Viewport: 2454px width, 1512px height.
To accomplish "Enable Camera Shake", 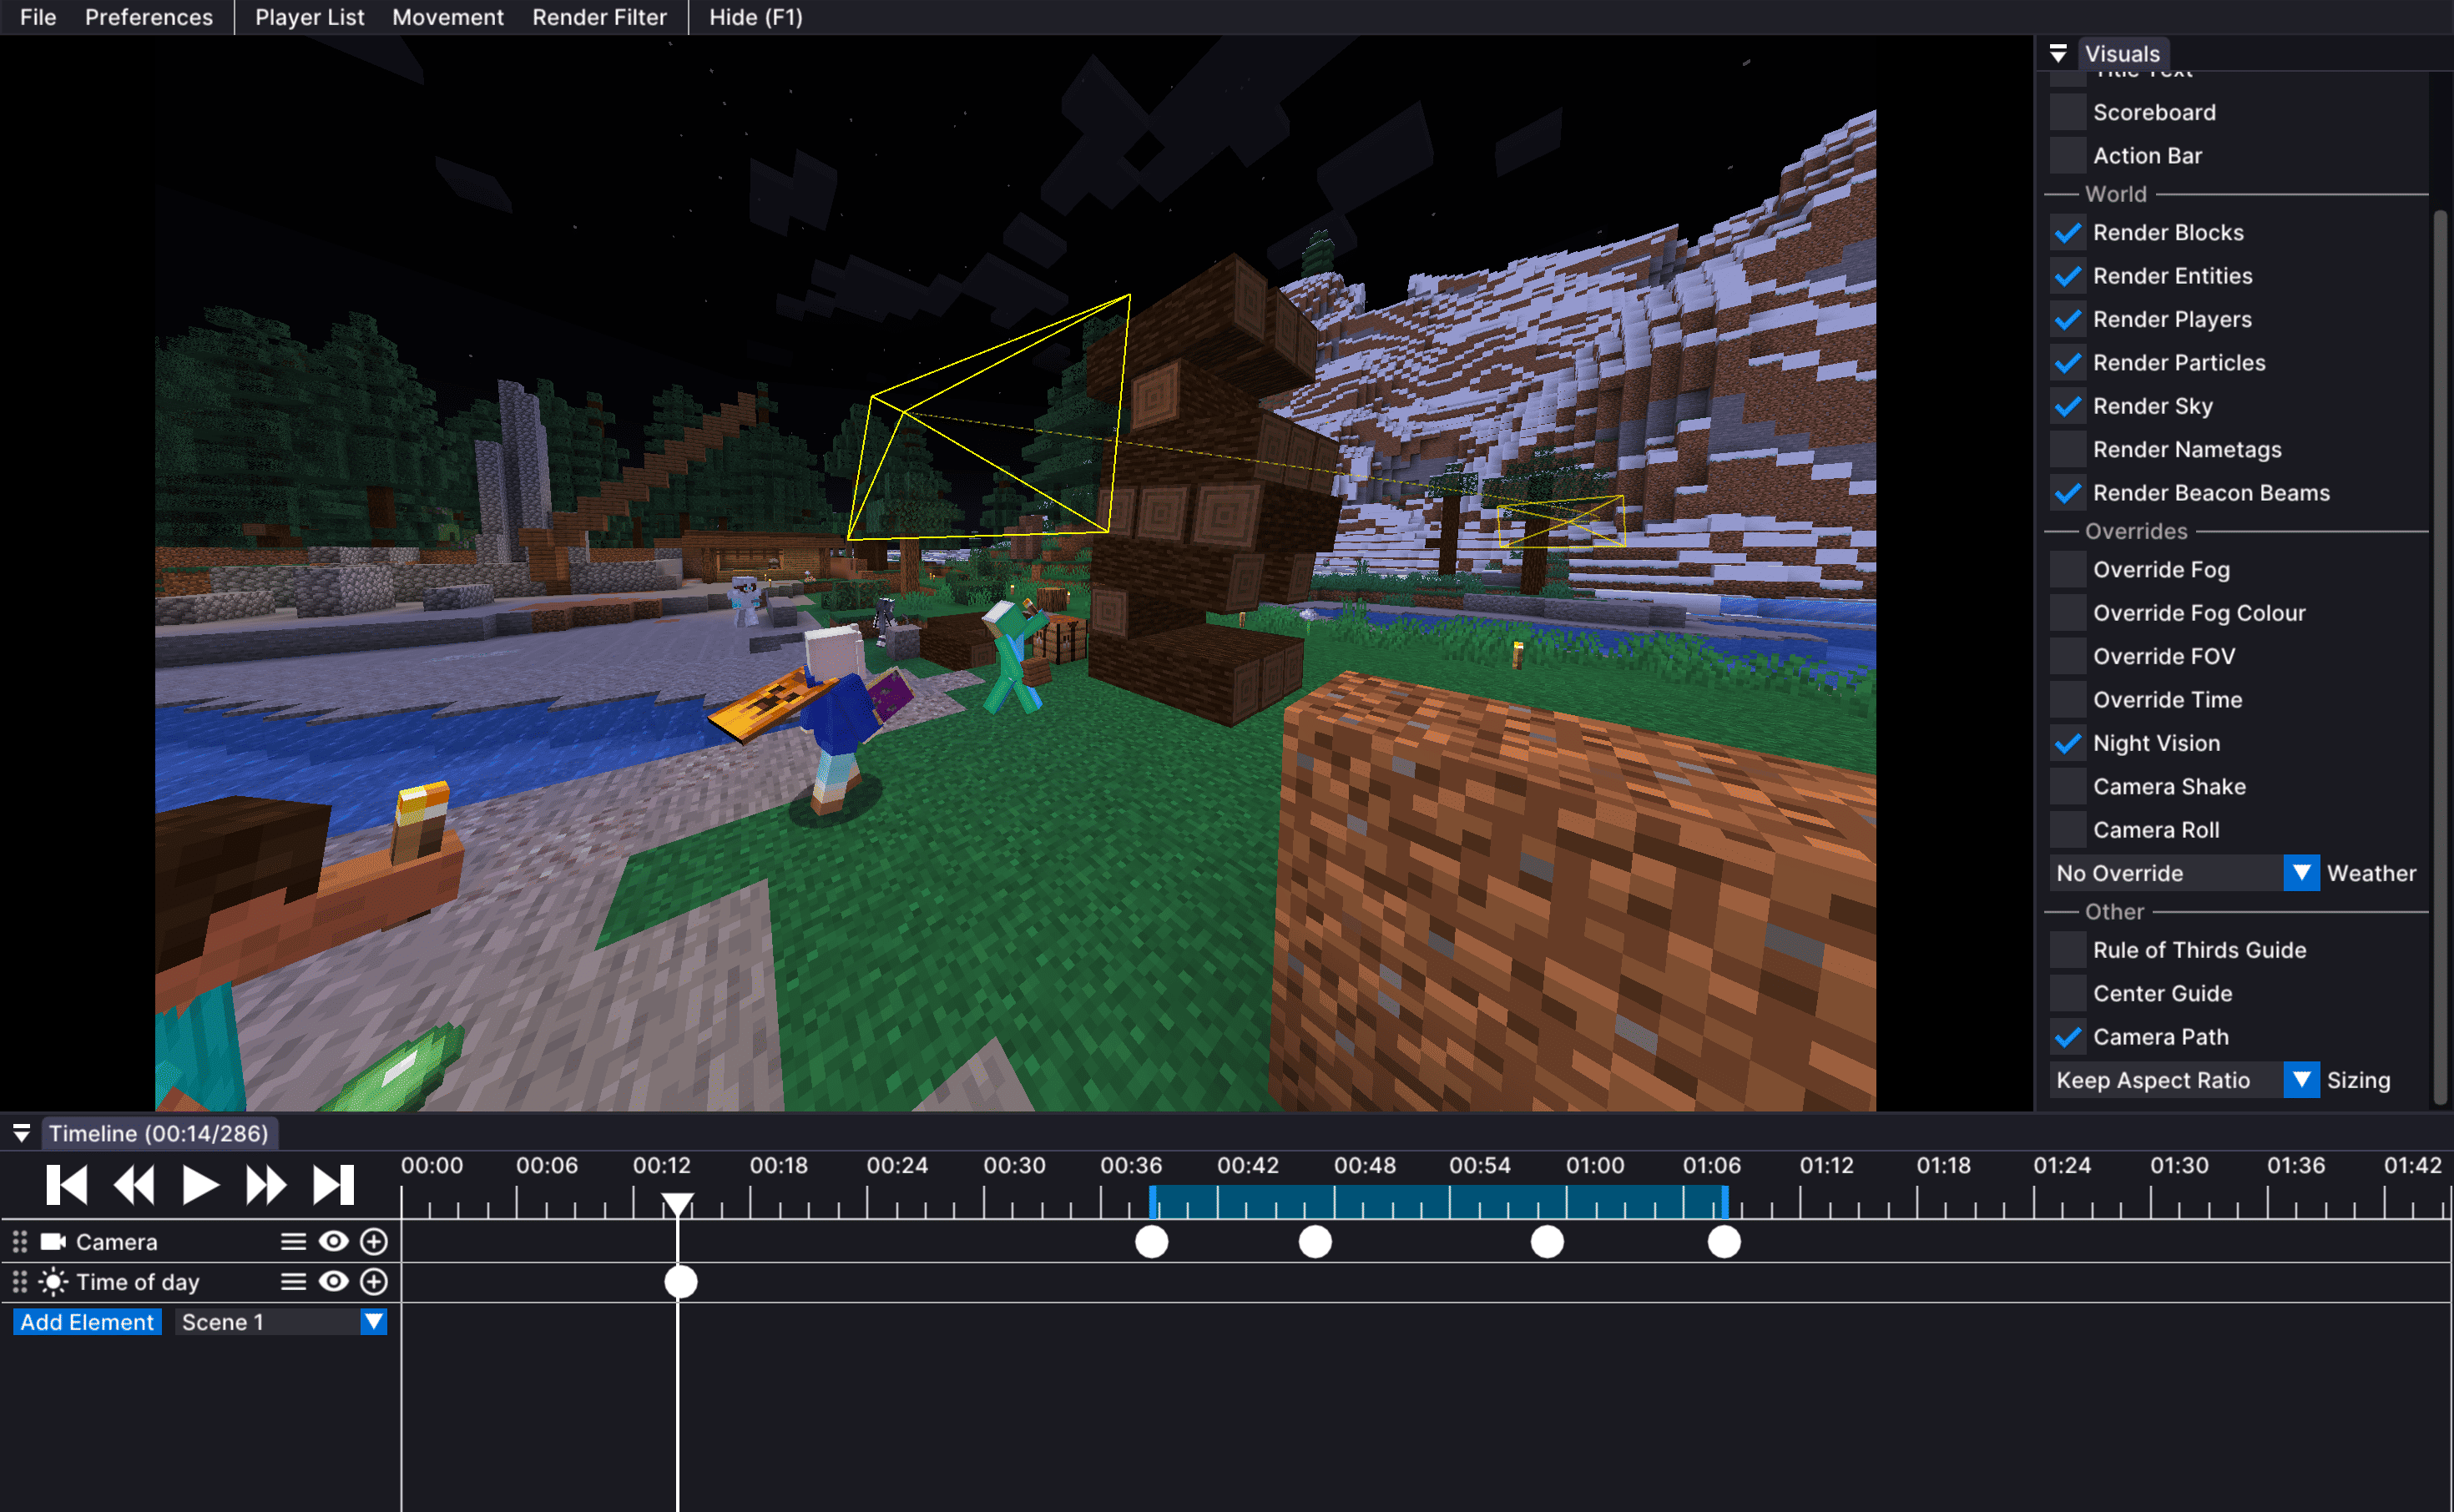I will coord(2067,787).
